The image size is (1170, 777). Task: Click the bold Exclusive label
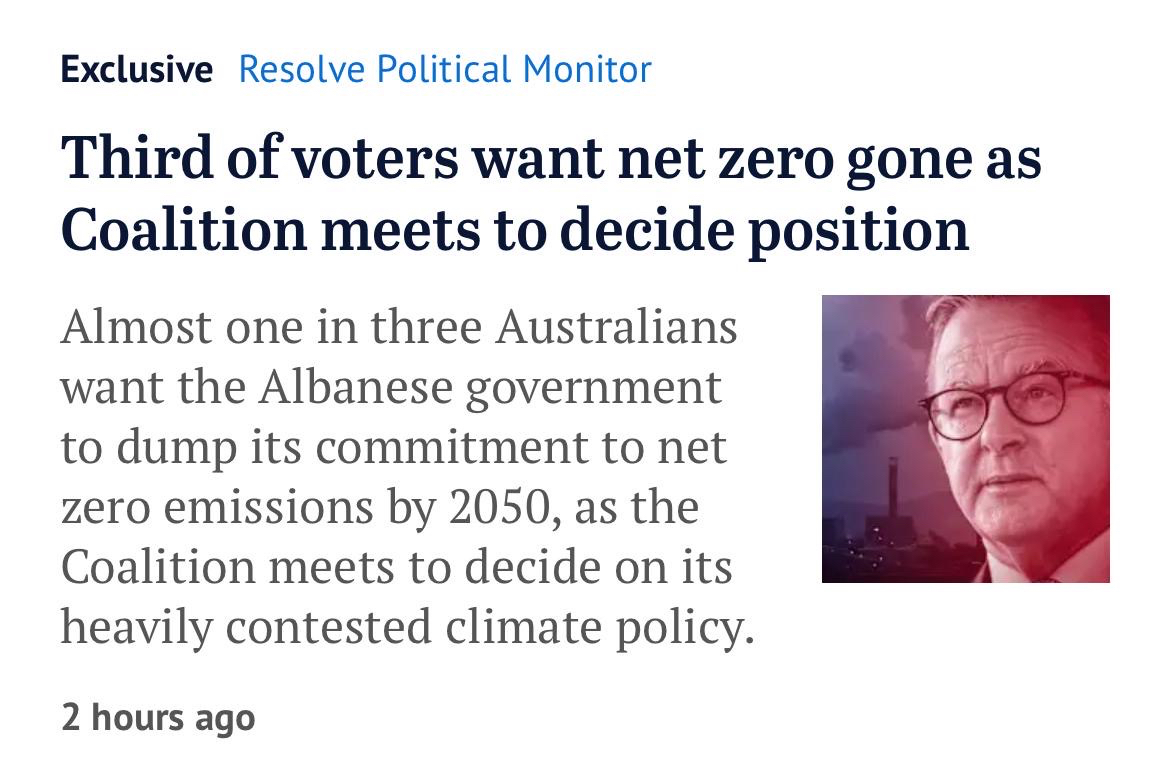[x=136, y=69]
